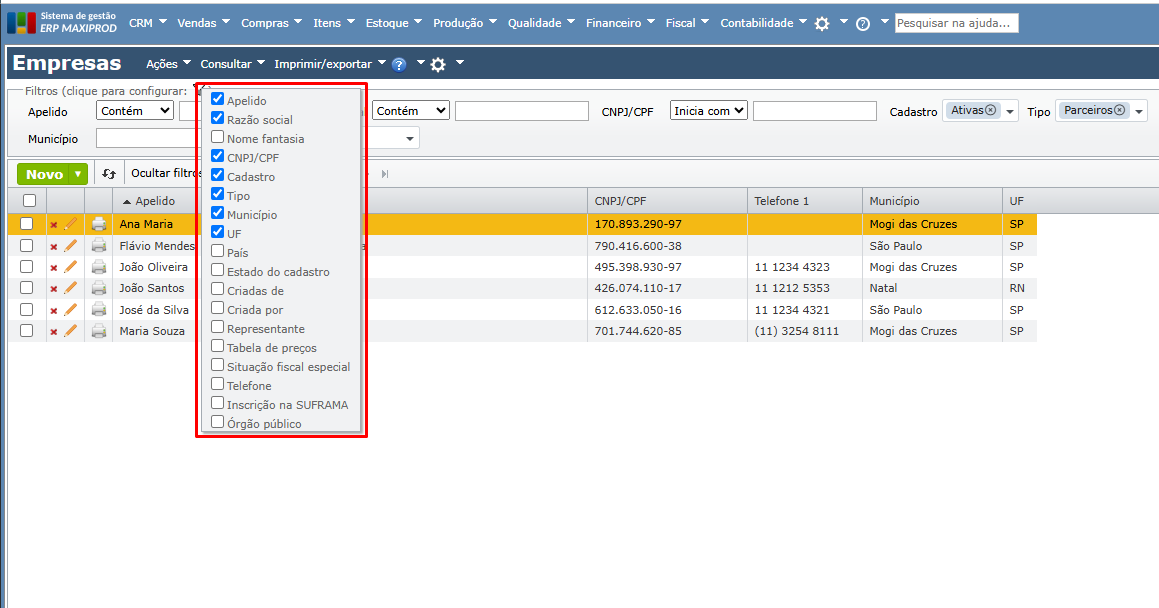
Task: Click the pencil edit icon for Flávio Mendes
Action: point(71,246)
